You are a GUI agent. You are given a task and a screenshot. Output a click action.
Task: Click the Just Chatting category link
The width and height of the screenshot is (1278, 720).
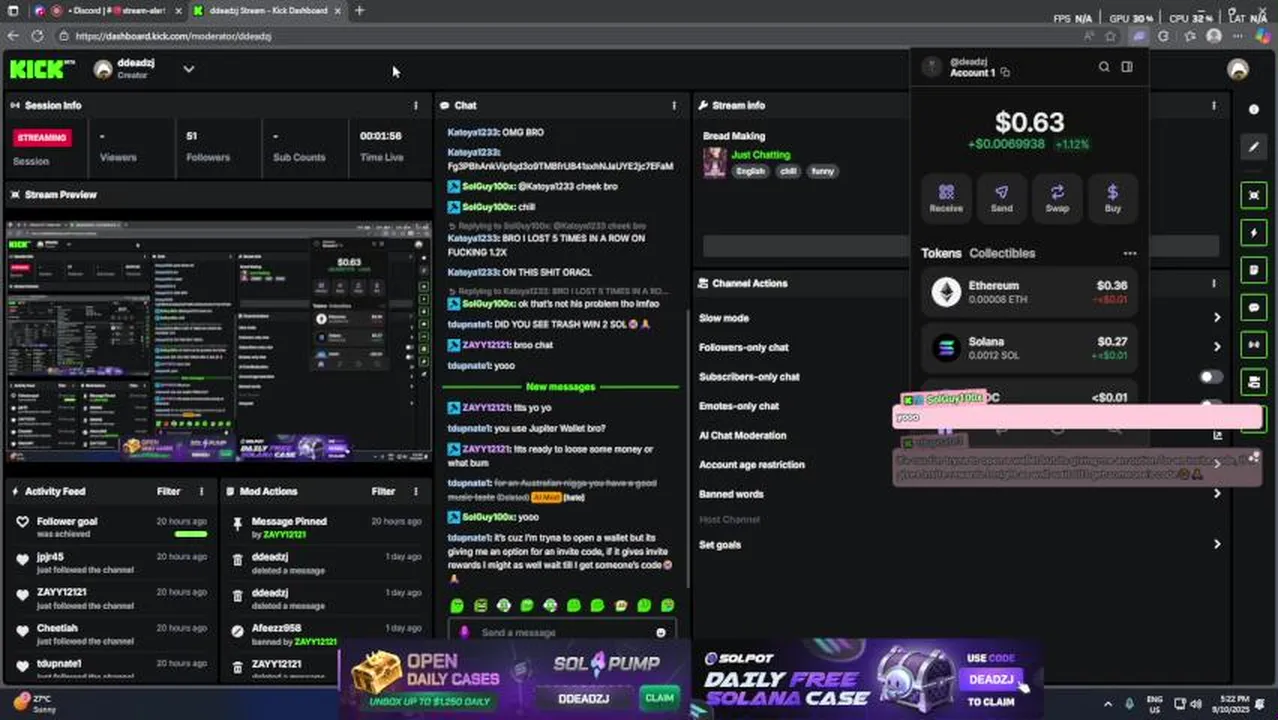point(760,155)
